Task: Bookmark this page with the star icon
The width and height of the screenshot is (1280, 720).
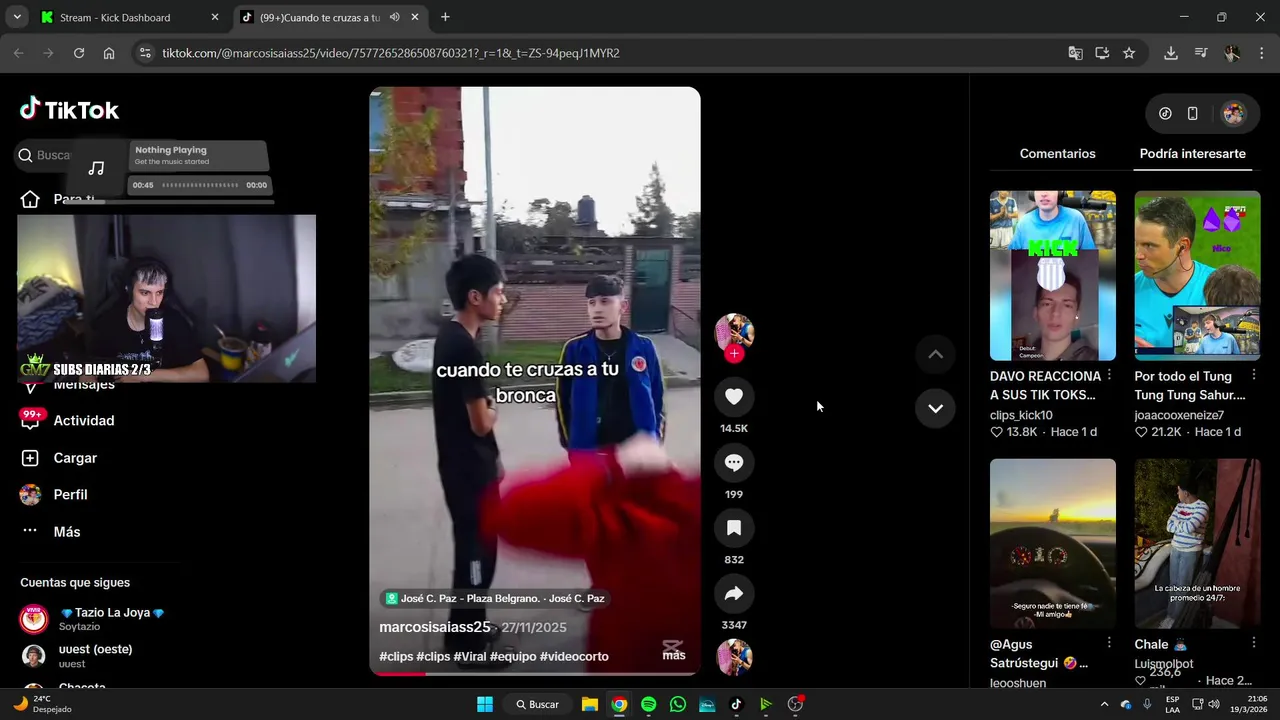Action: (x=1129, y=53)
